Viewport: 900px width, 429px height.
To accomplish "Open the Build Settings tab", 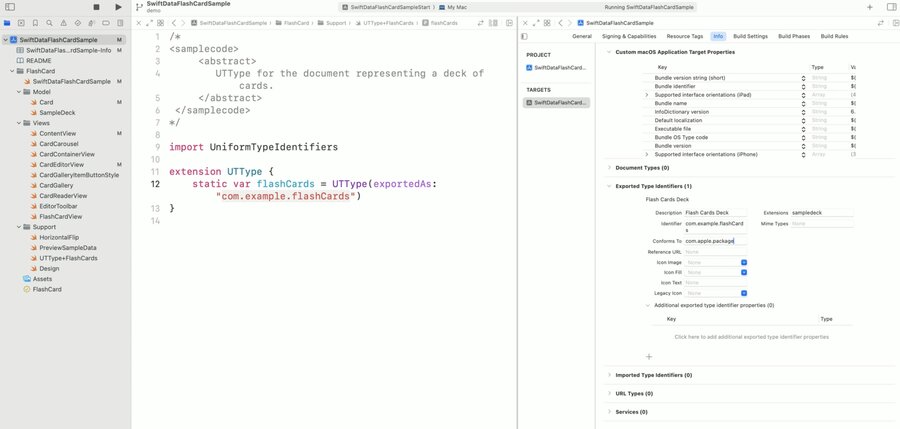I will [x=750, y=36].
